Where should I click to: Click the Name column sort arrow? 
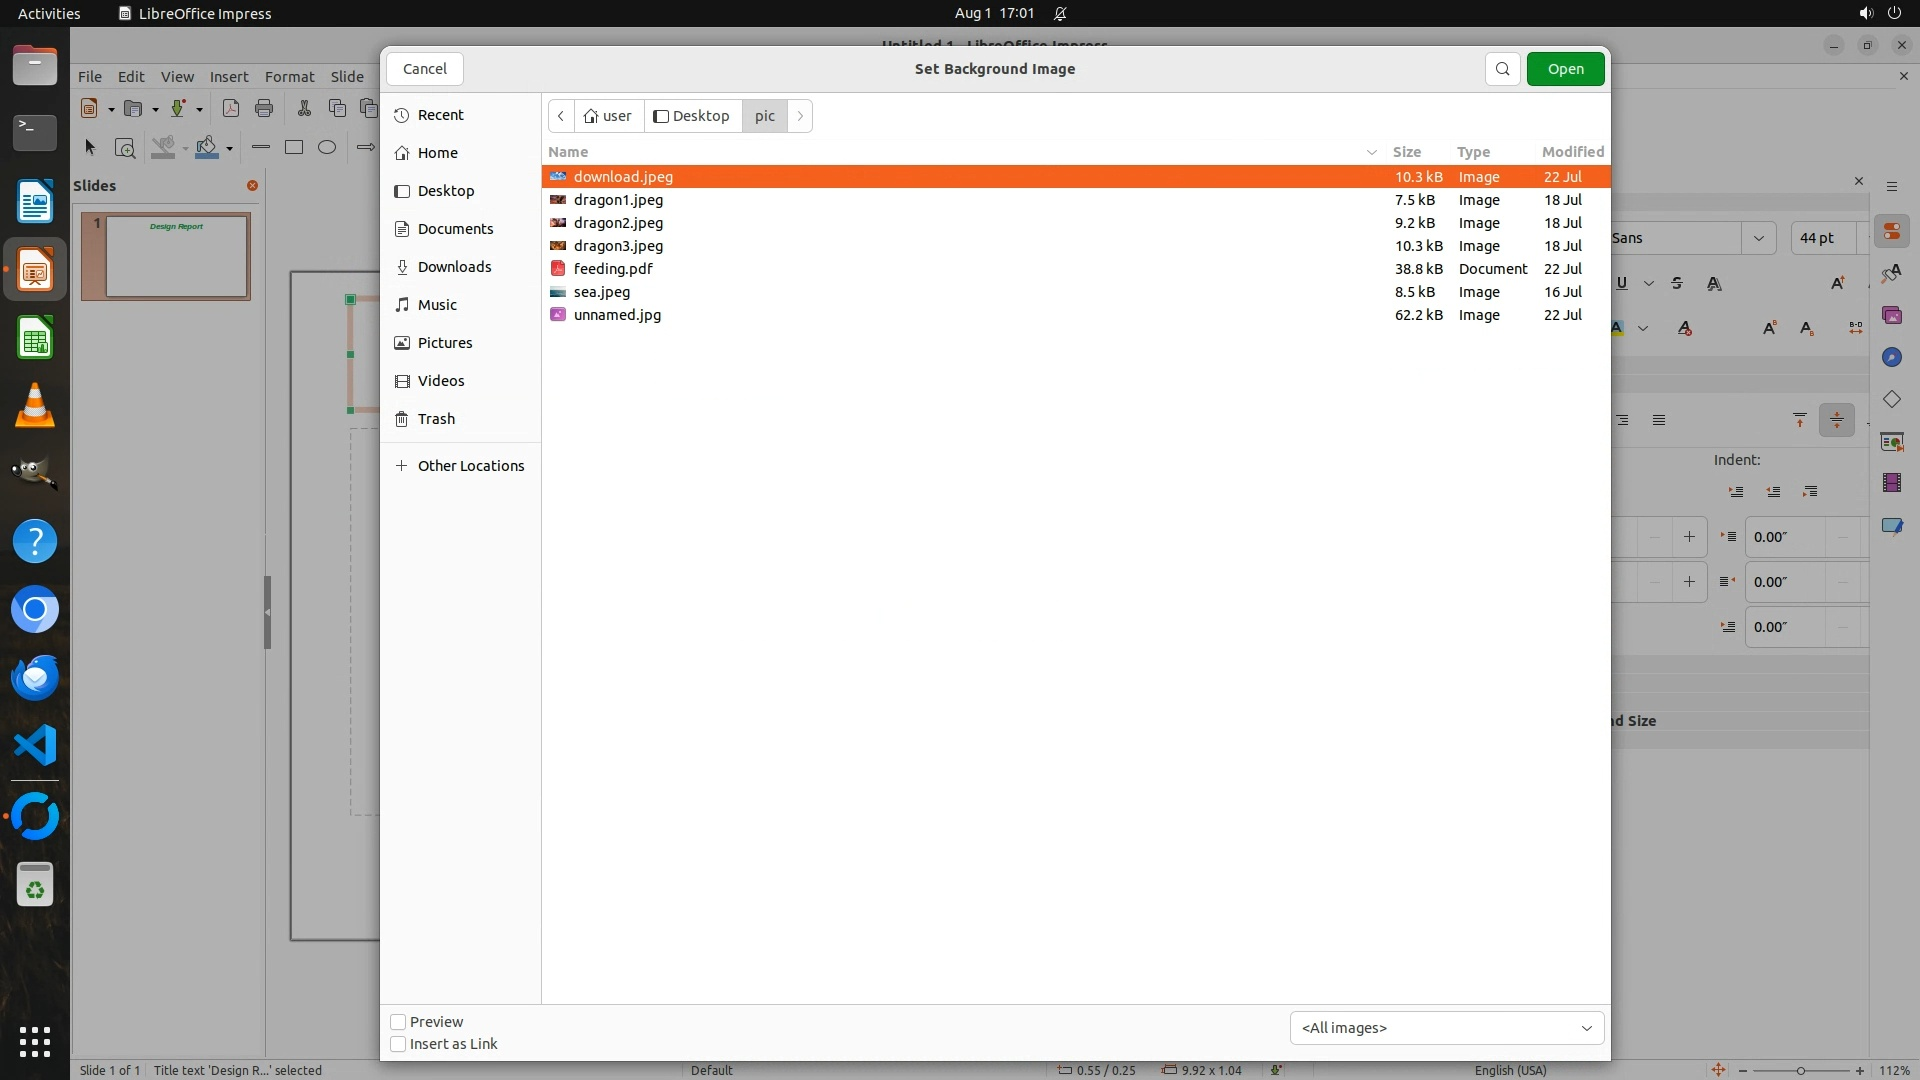1371,152
